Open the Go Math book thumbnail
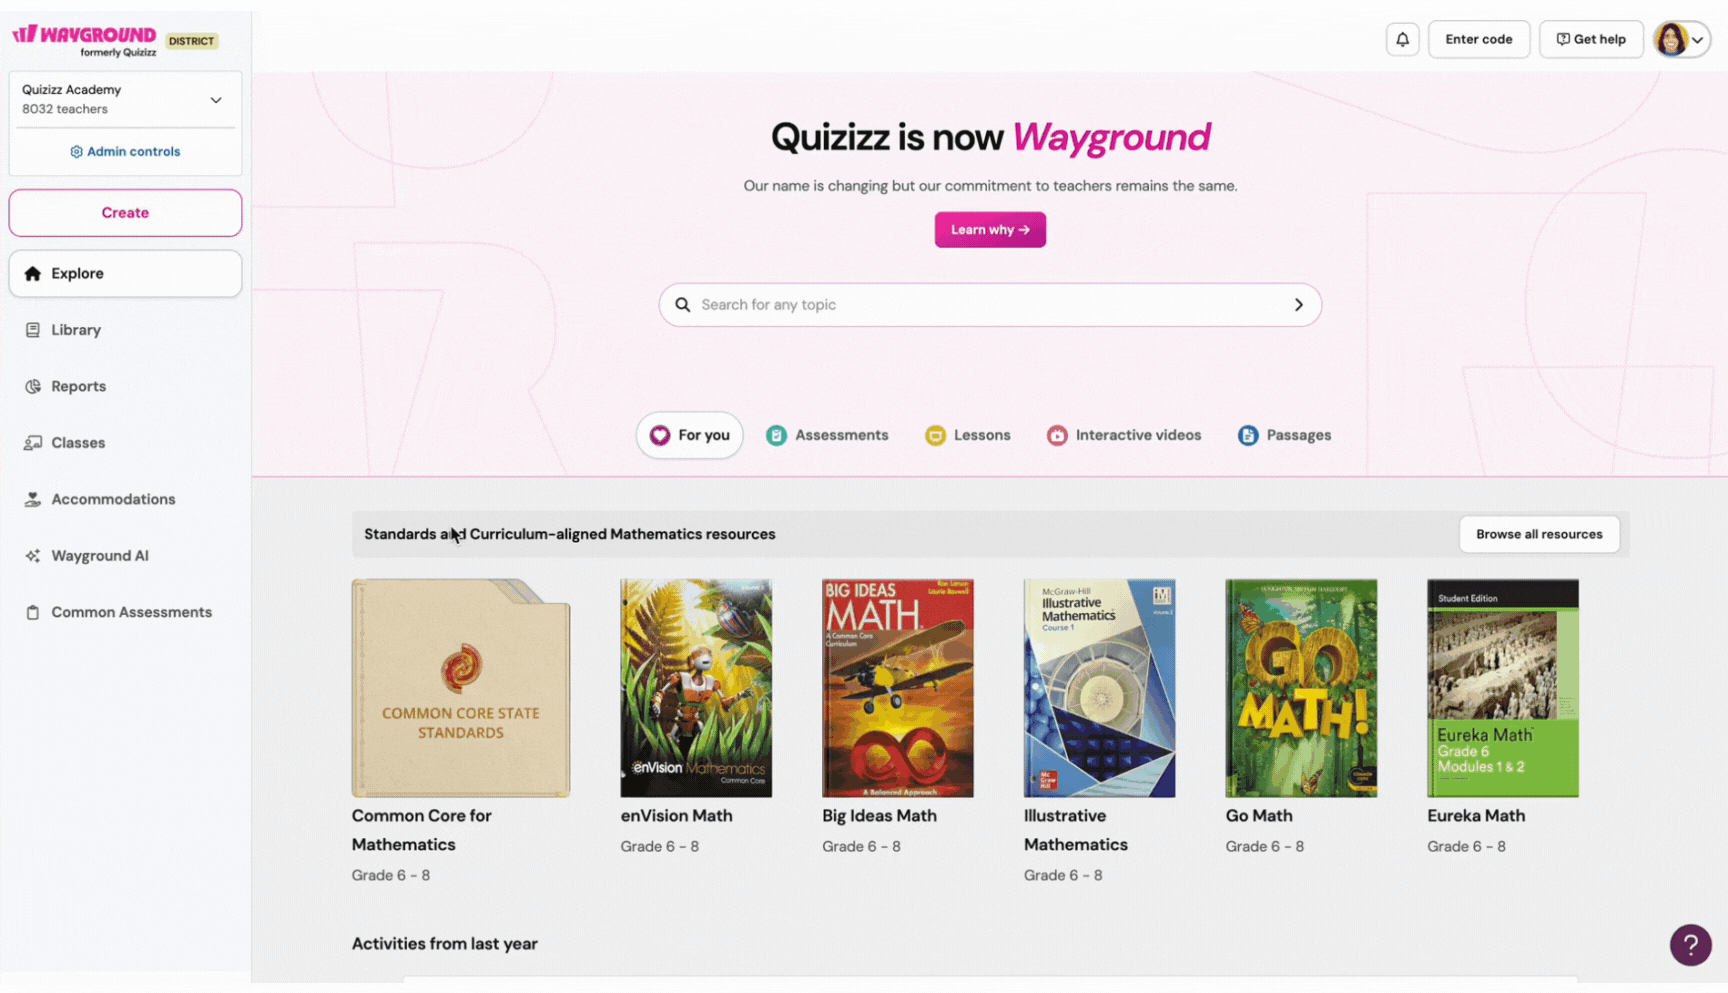Viewport: 1728px width, 993px height. click(1301, 688)
